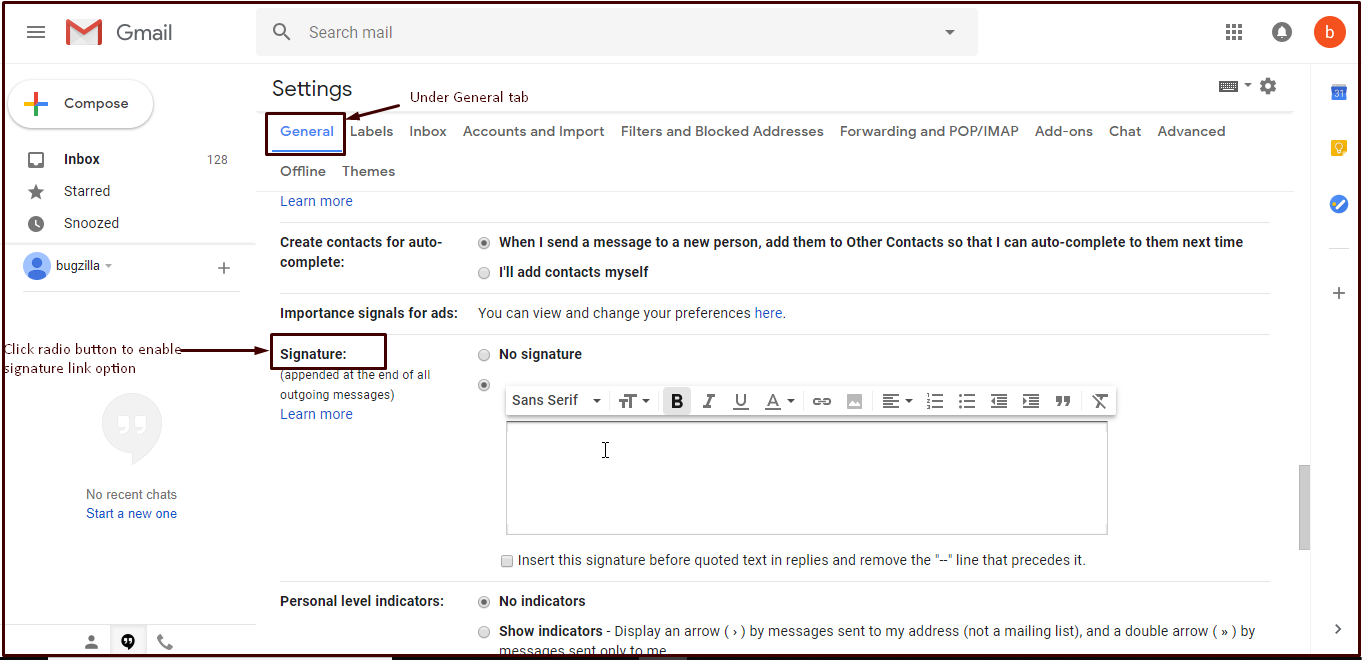This screenshot has width=1362, height=660.
Task: Open the text size dropdown
Action: pos(634,401)
